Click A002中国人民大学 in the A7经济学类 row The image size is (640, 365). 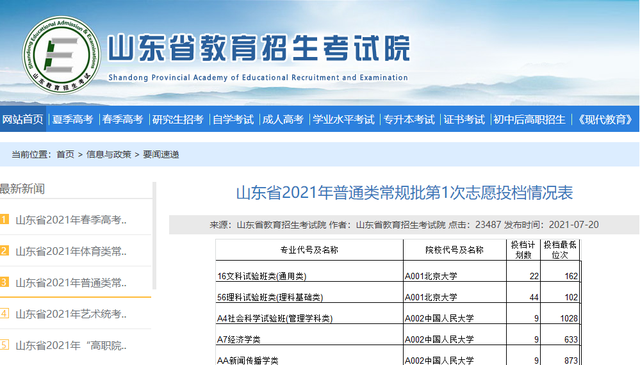click(439, 339)
